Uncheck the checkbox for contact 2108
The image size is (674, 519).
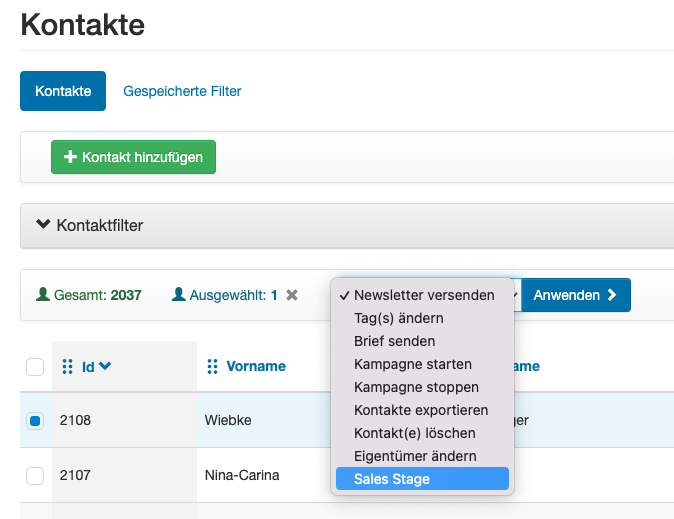point(35,421)
